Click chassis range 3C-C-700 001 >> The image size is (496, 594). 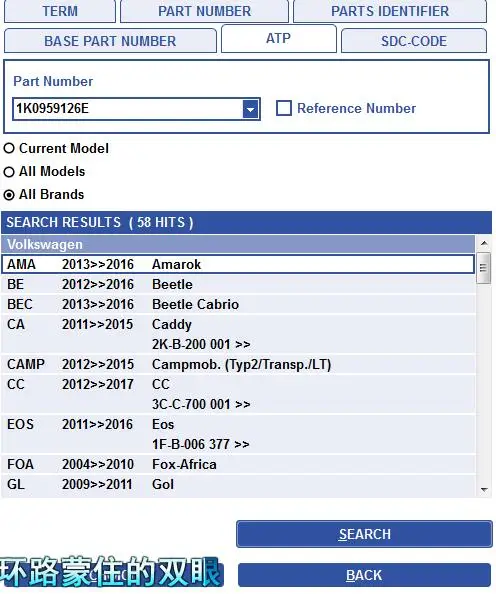[x=201, y=404]
